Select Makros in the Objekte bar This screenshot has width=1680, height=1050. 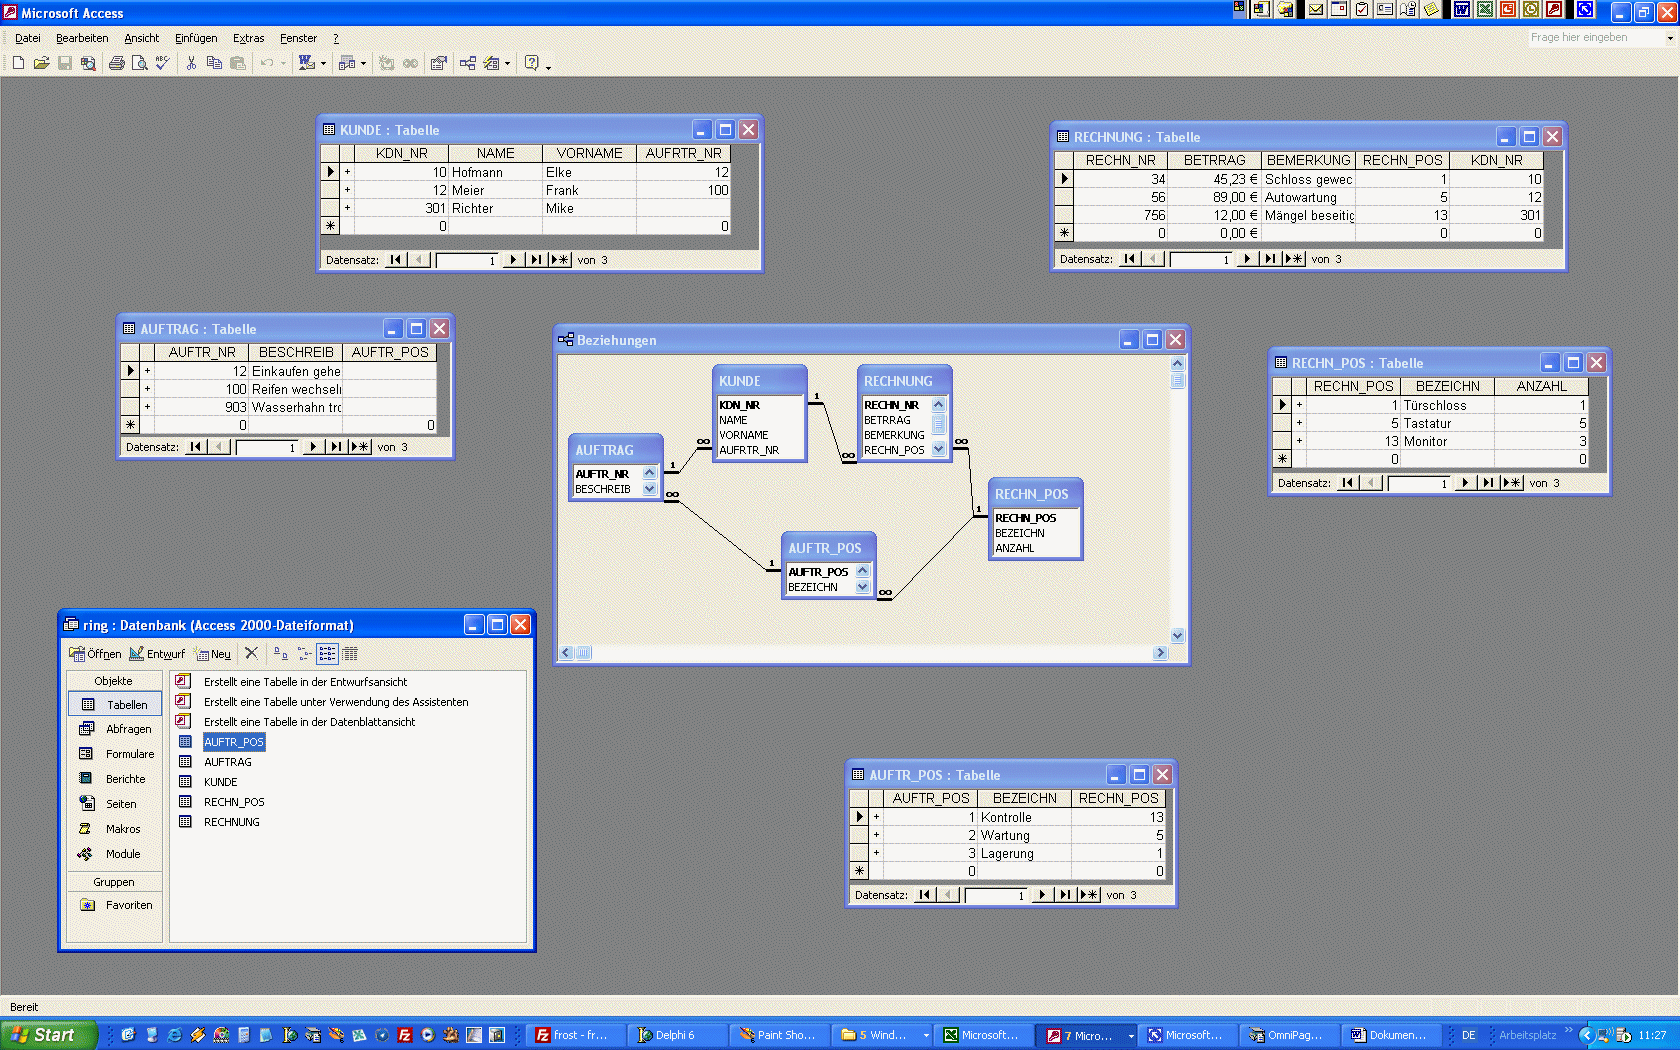pyautogui.click(x=115, y=829)
